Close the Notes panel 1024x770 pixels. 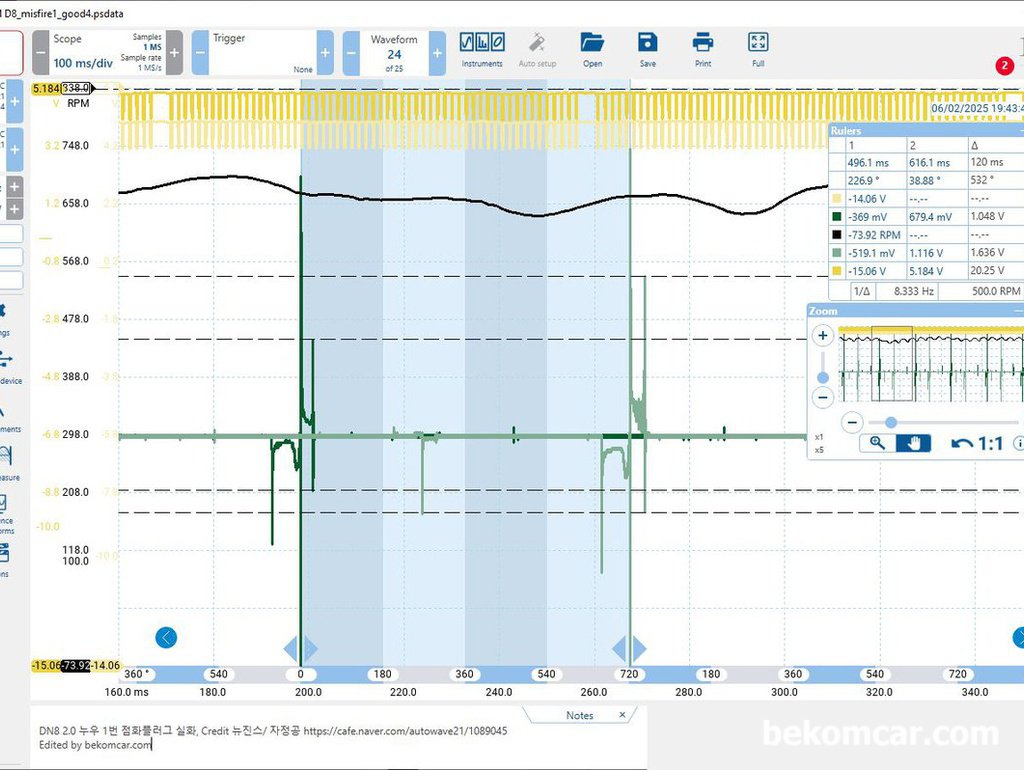[x=622, y=714]
